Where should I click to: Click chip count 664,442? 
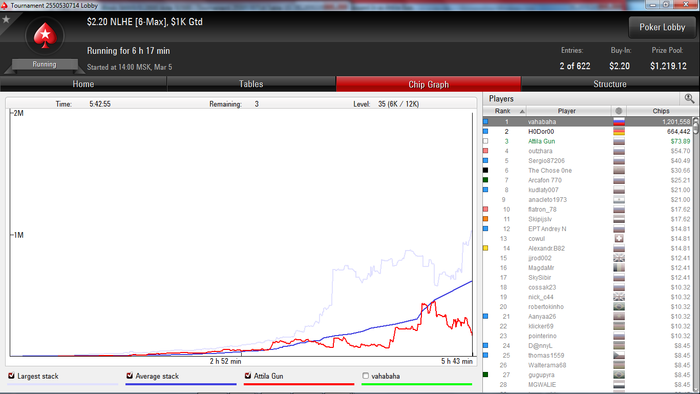coord(679,131)
